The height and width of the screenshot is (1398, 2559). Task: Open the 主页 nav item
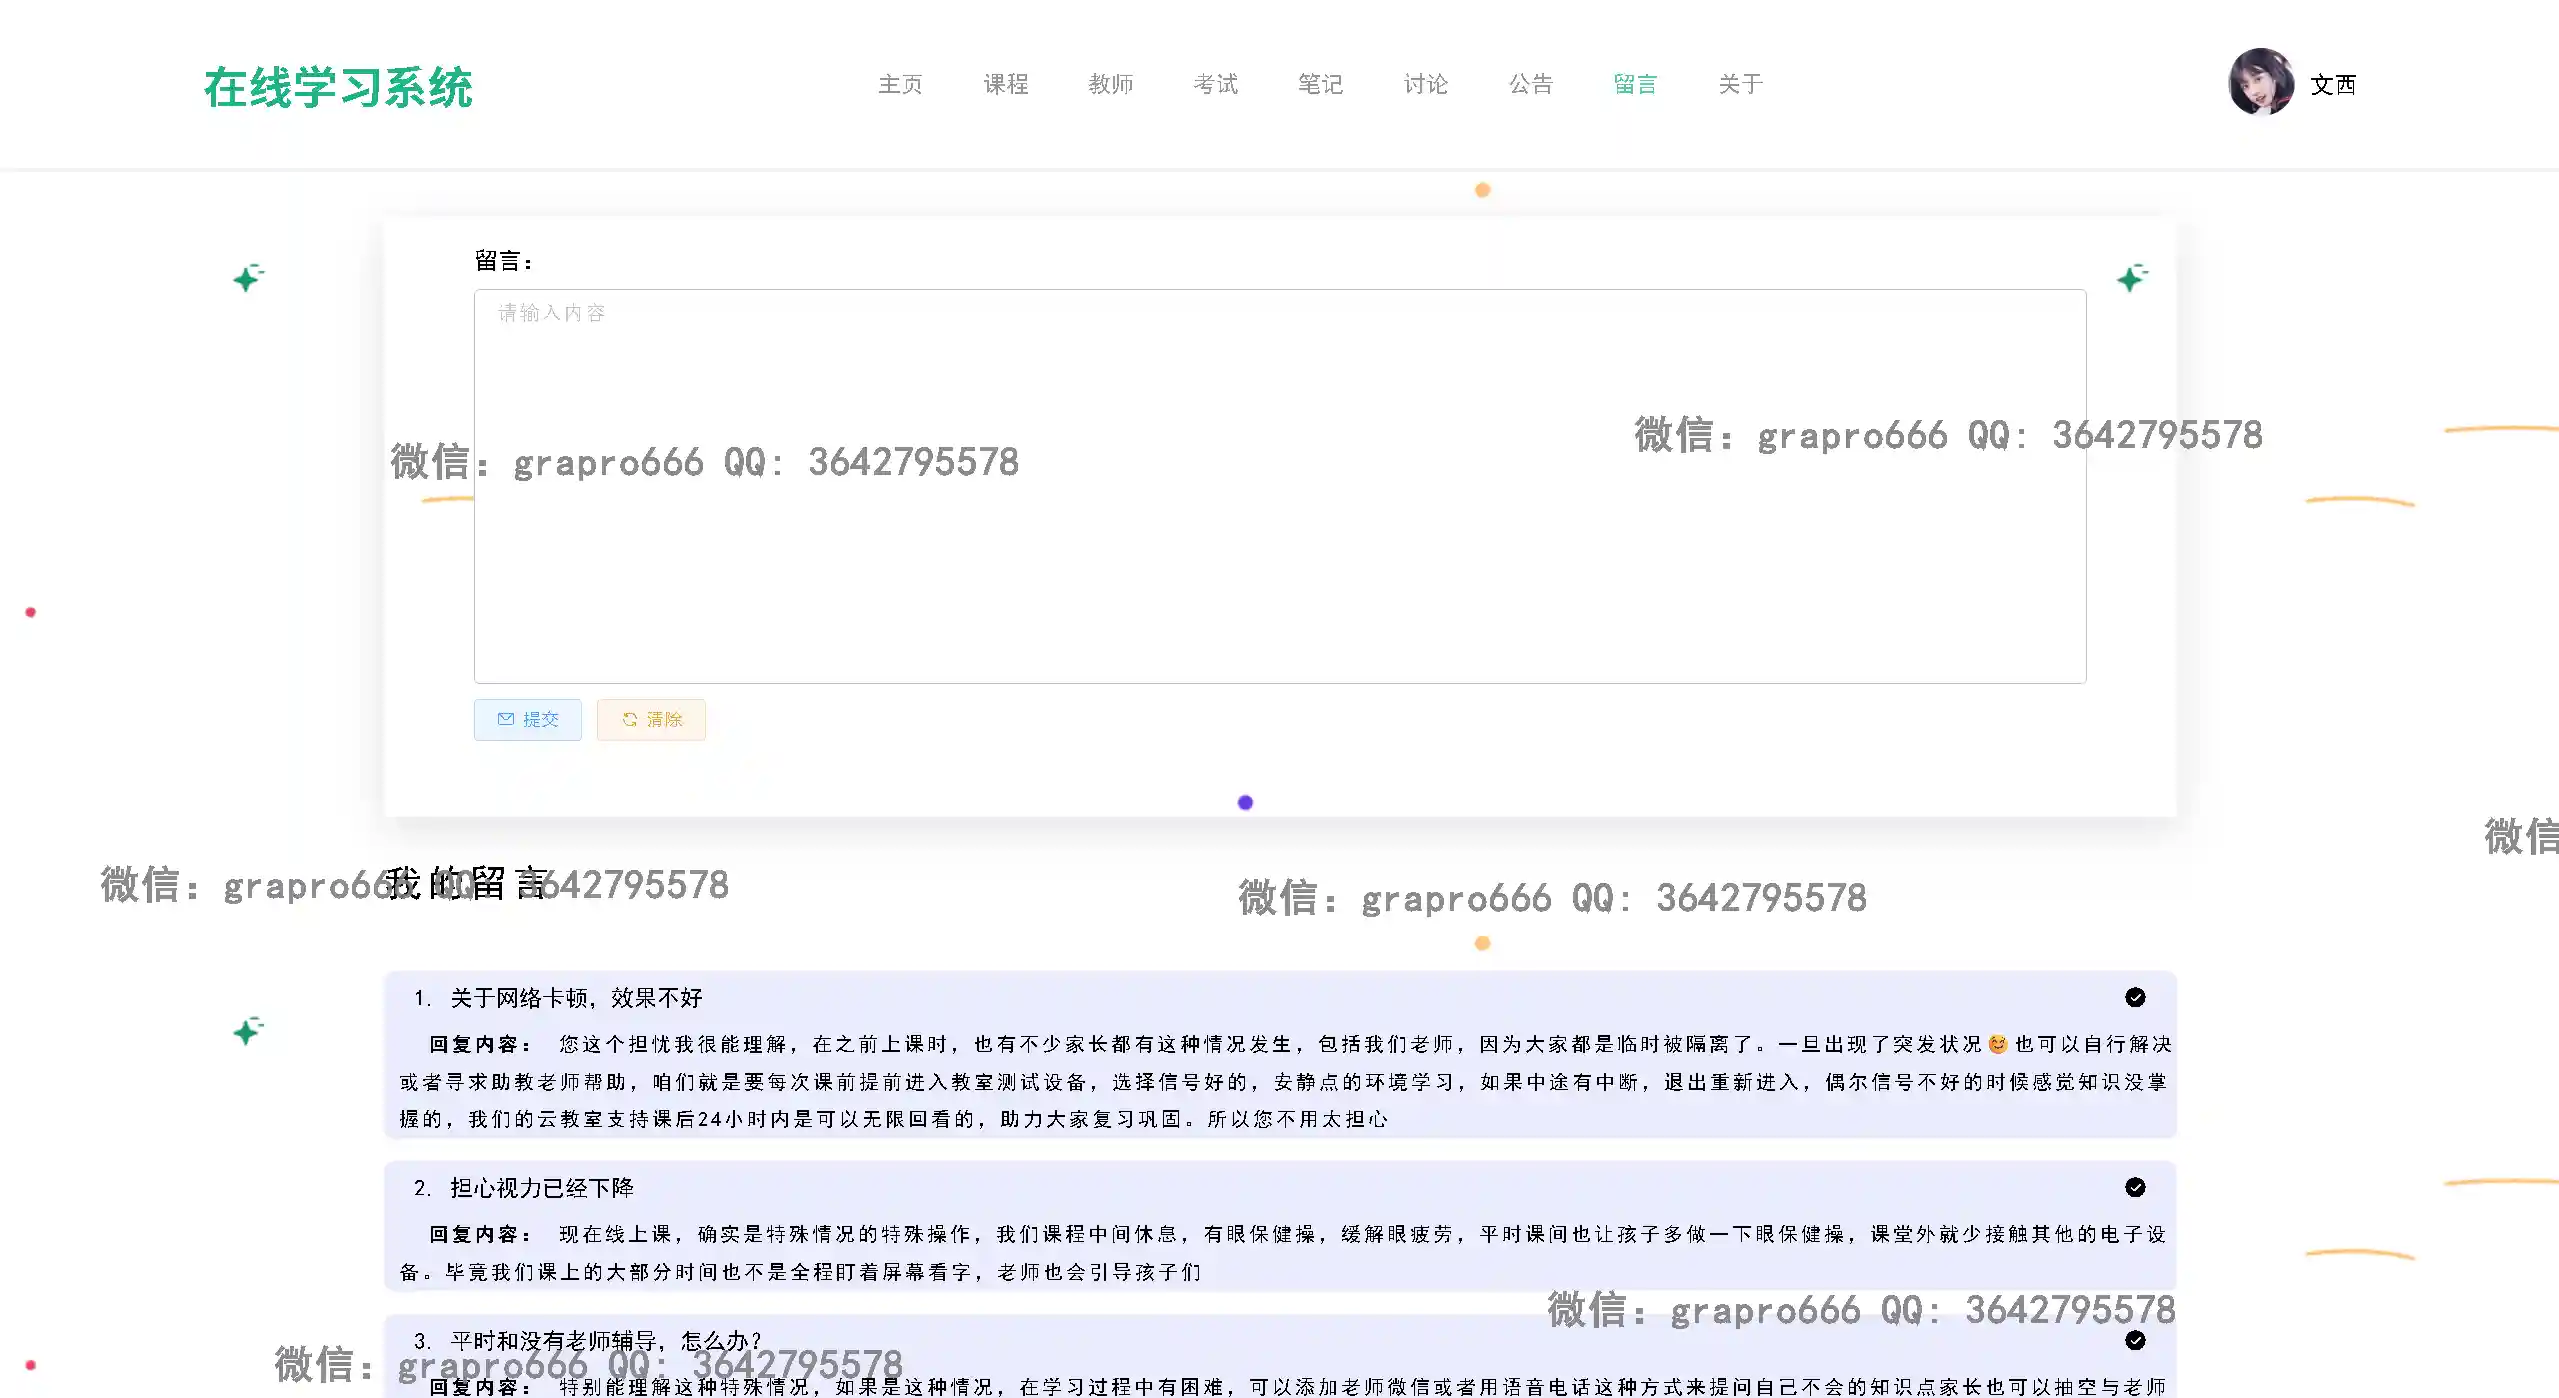[x=900, y=84]
